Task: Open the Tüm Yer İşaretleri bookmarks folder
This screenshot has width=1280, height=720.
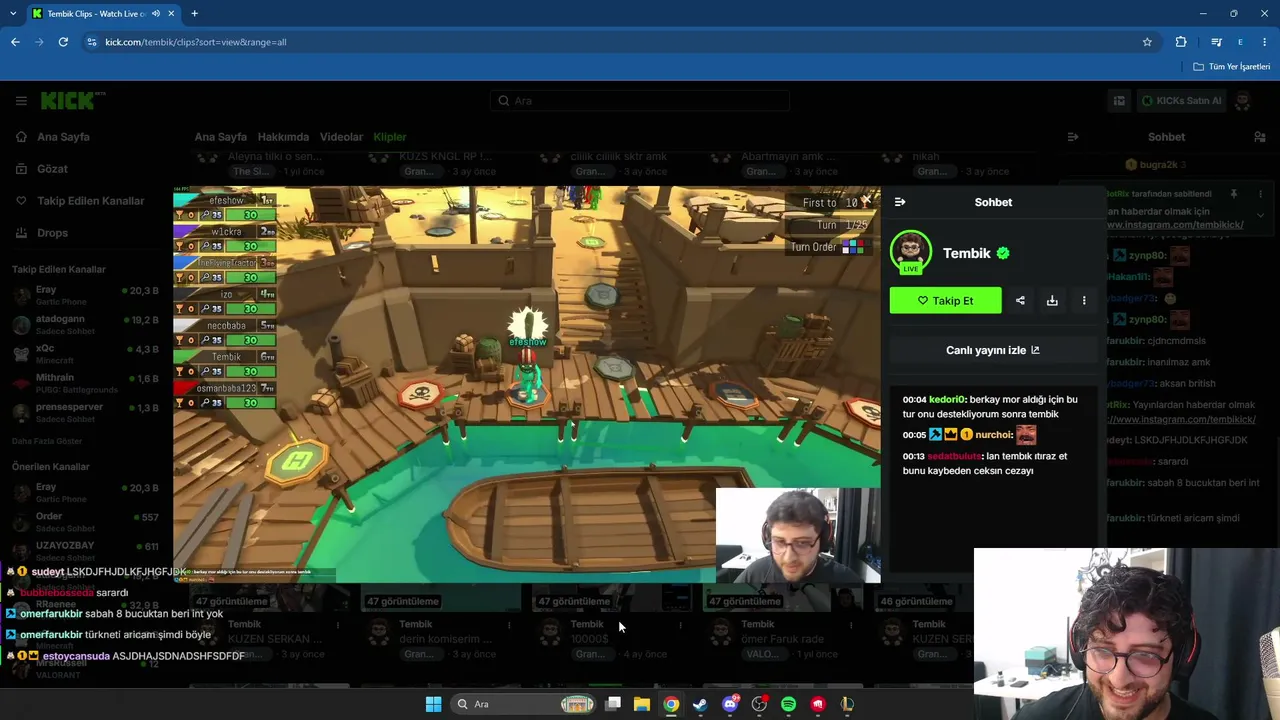Action: 1232,67
